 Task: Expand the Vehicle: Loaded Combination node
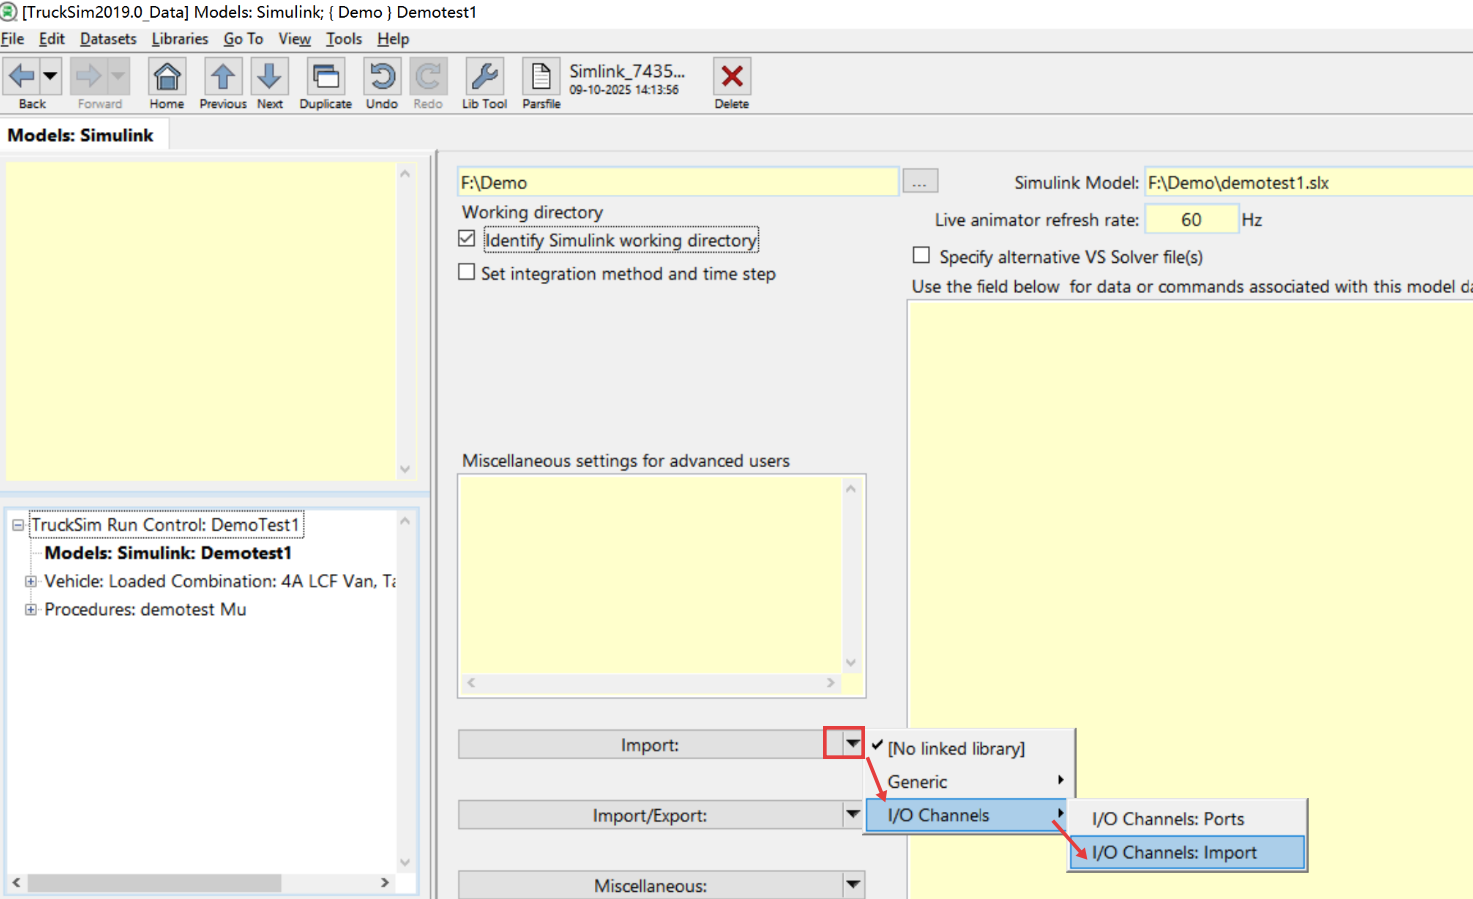pyautogui.click(x=30, y=581)
